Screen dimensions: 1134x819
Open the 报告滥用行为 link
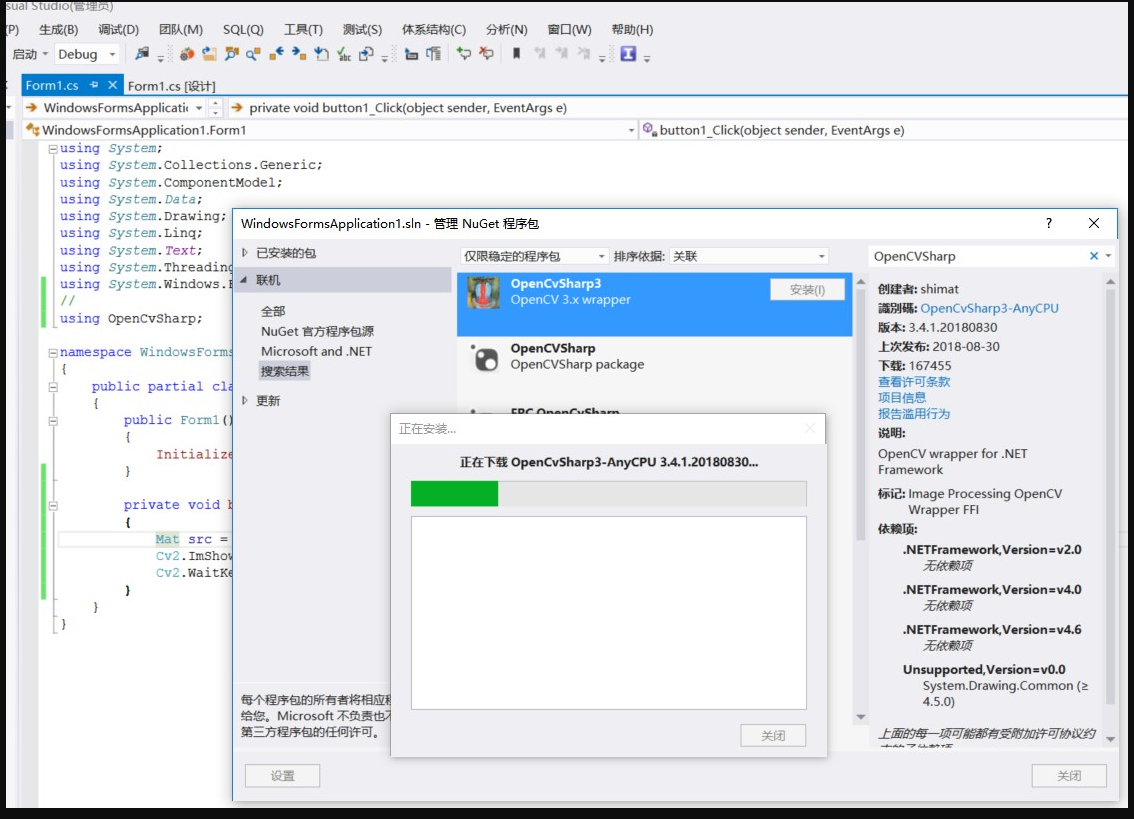point(914,414)
